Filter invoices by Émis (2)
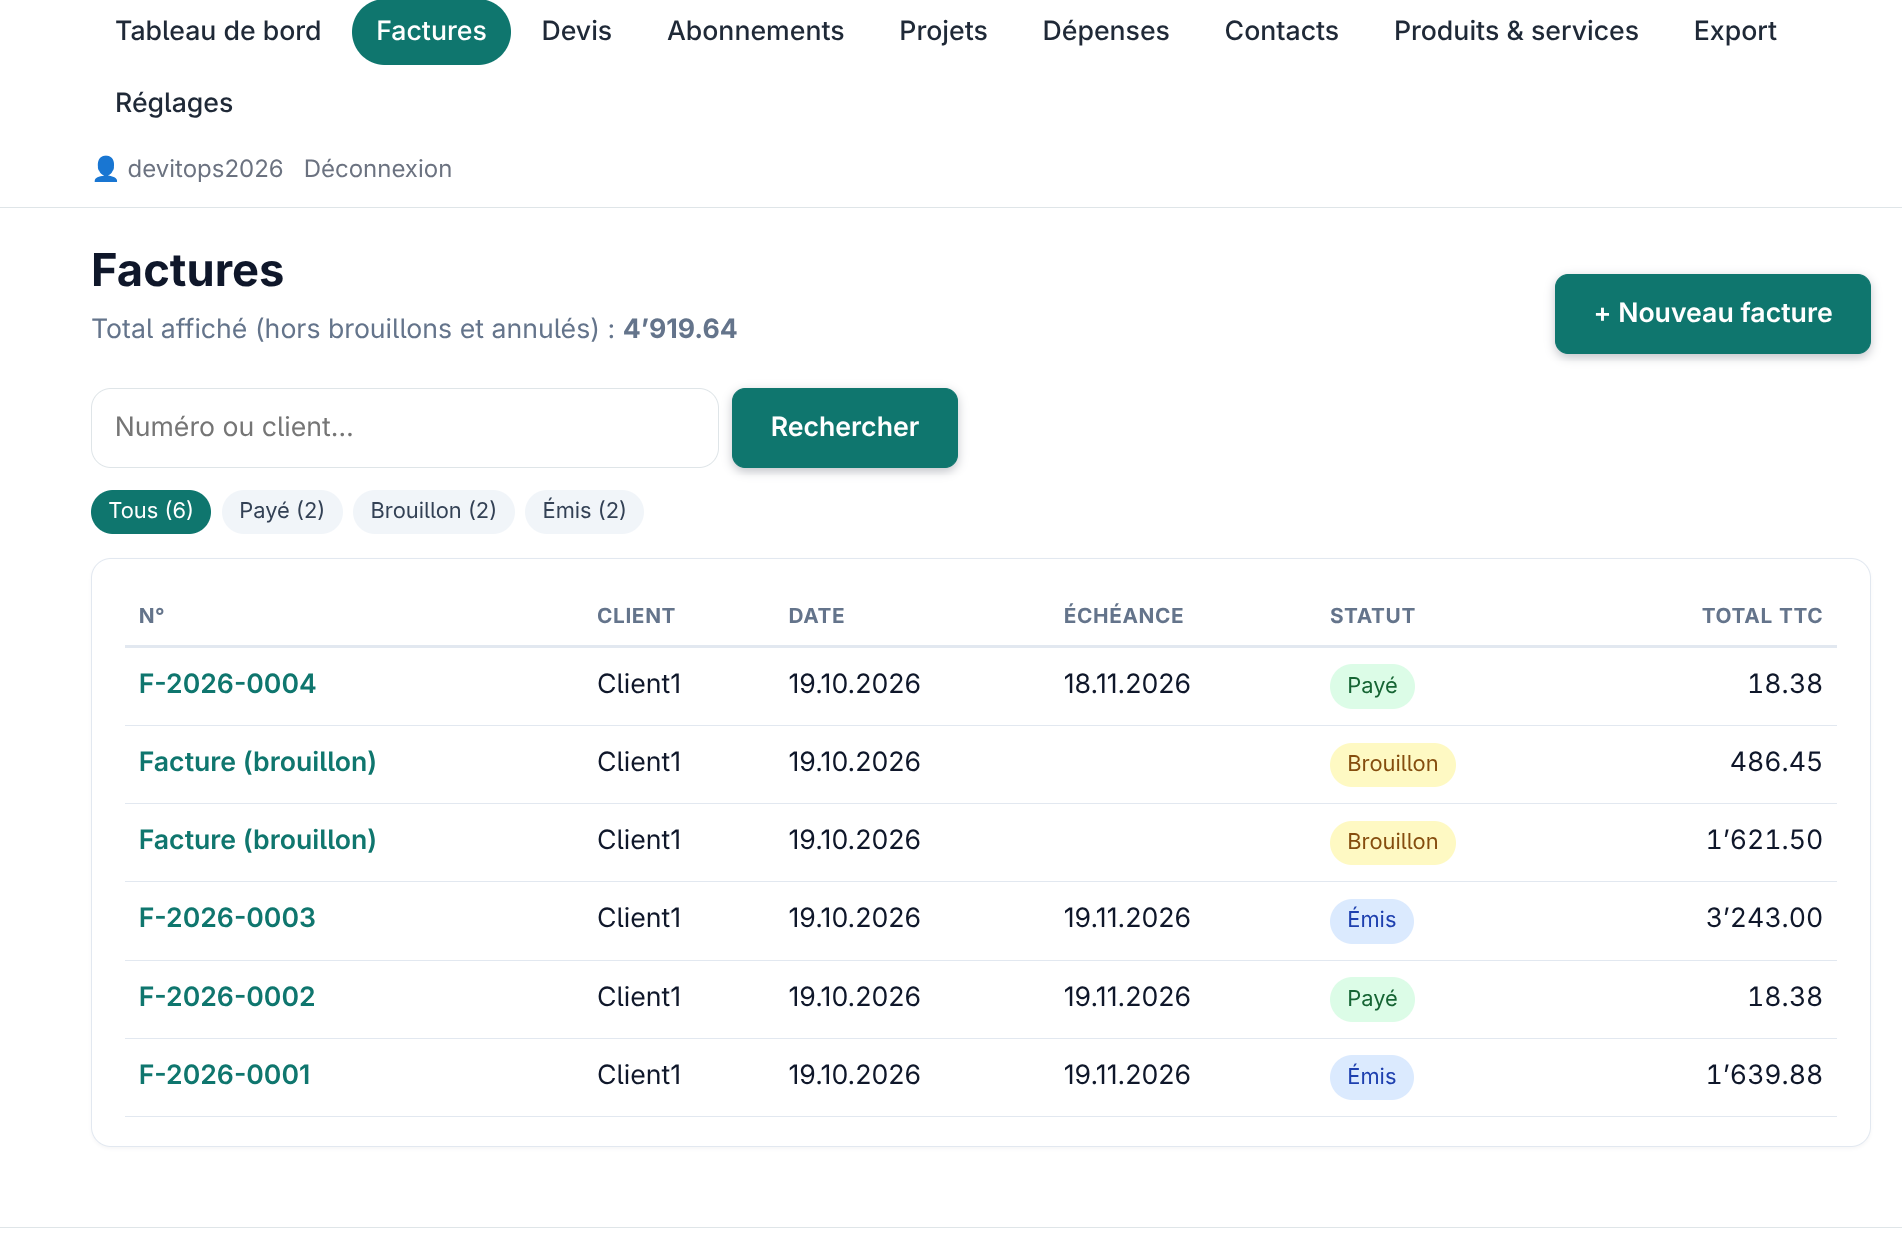 click(584, 512)
